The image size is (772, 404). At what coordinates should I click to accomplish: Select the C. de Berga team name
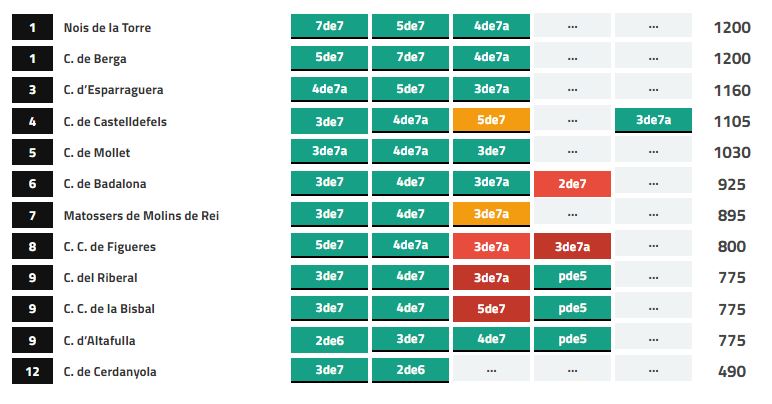point(95,59)
